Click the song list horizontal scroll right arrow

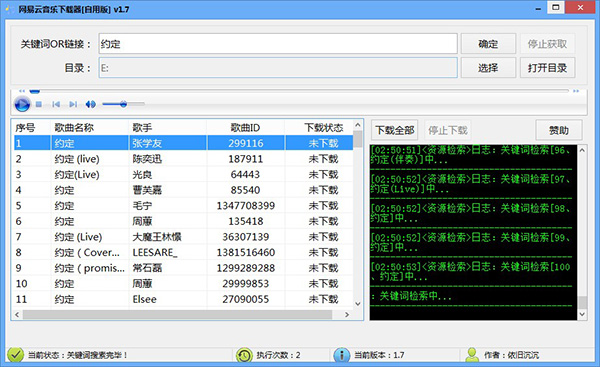point(347,315)
